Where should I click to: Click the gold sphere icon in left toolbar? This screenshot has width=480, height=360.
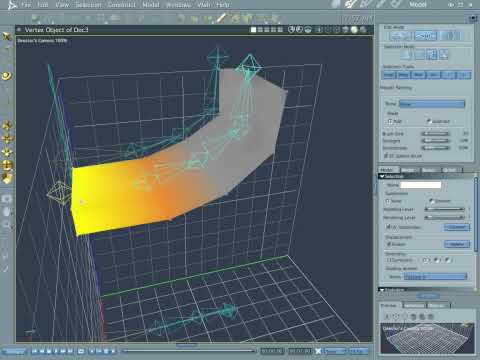tap(6, 76)
